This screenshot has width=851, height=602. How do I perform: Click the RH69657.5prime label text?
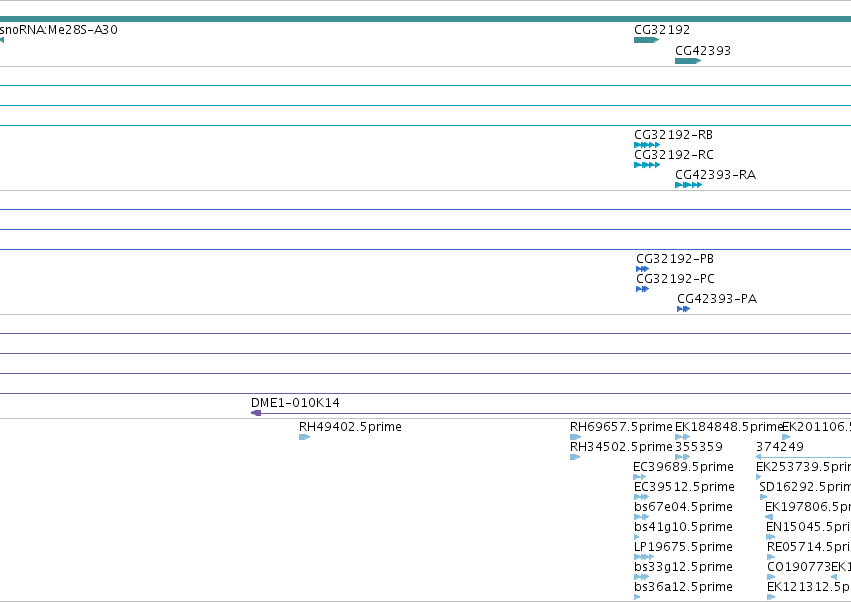(621, 427)
